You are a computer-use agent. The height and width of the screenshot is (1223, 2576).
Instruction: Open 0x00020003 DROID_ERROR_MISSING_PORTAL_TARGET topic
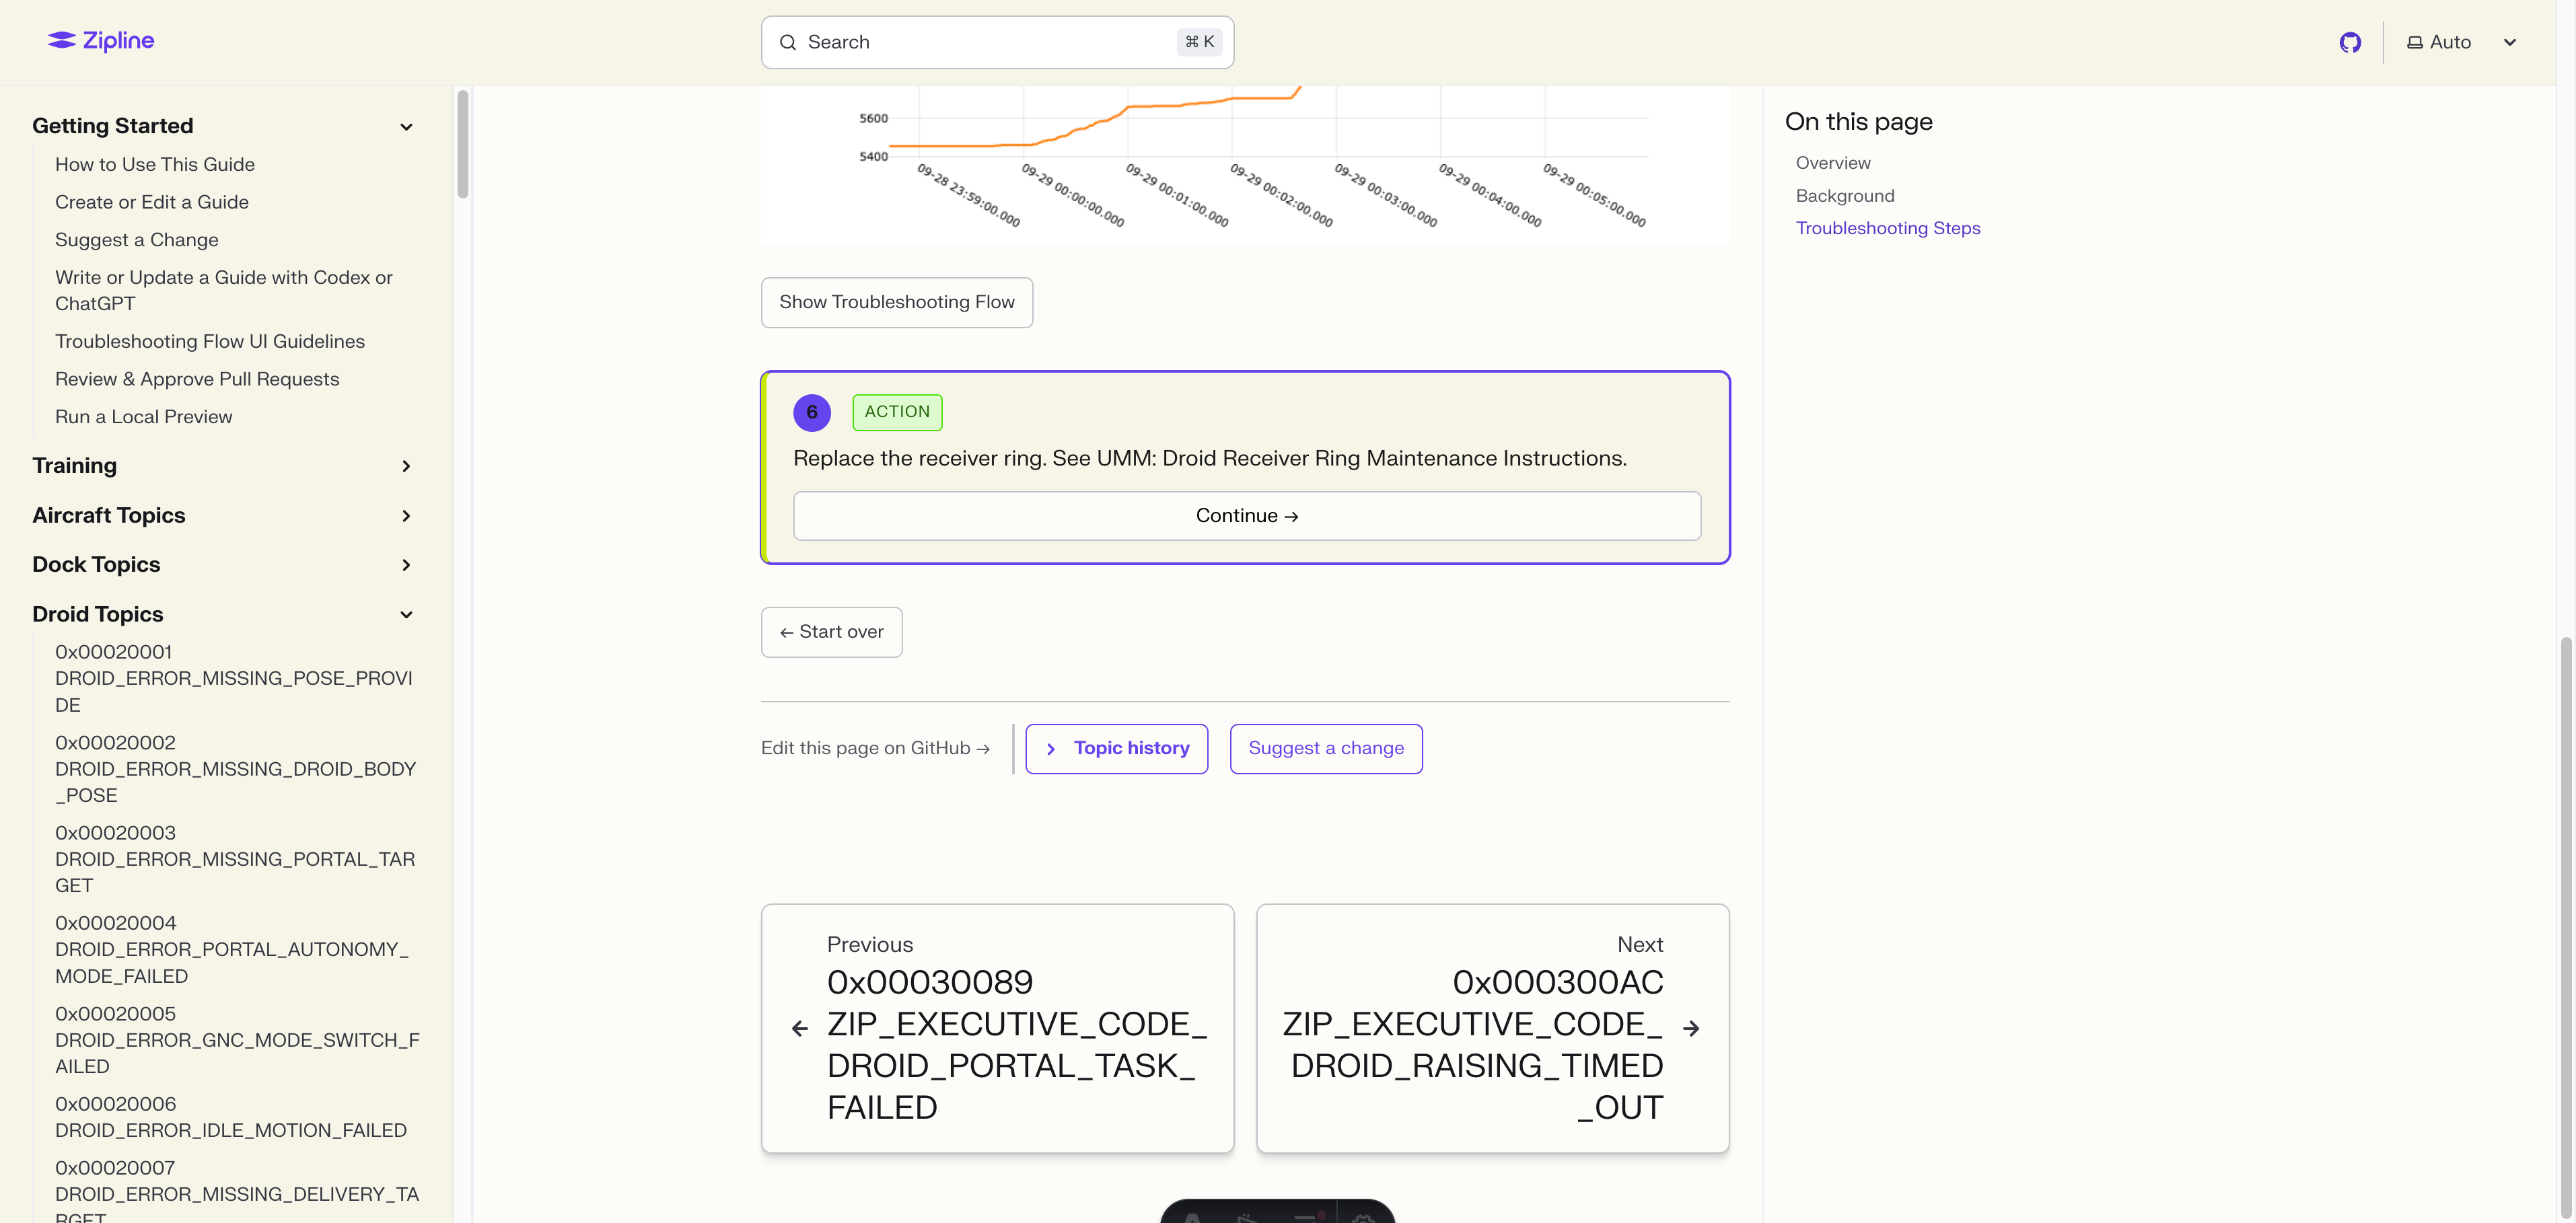[235, 859]
